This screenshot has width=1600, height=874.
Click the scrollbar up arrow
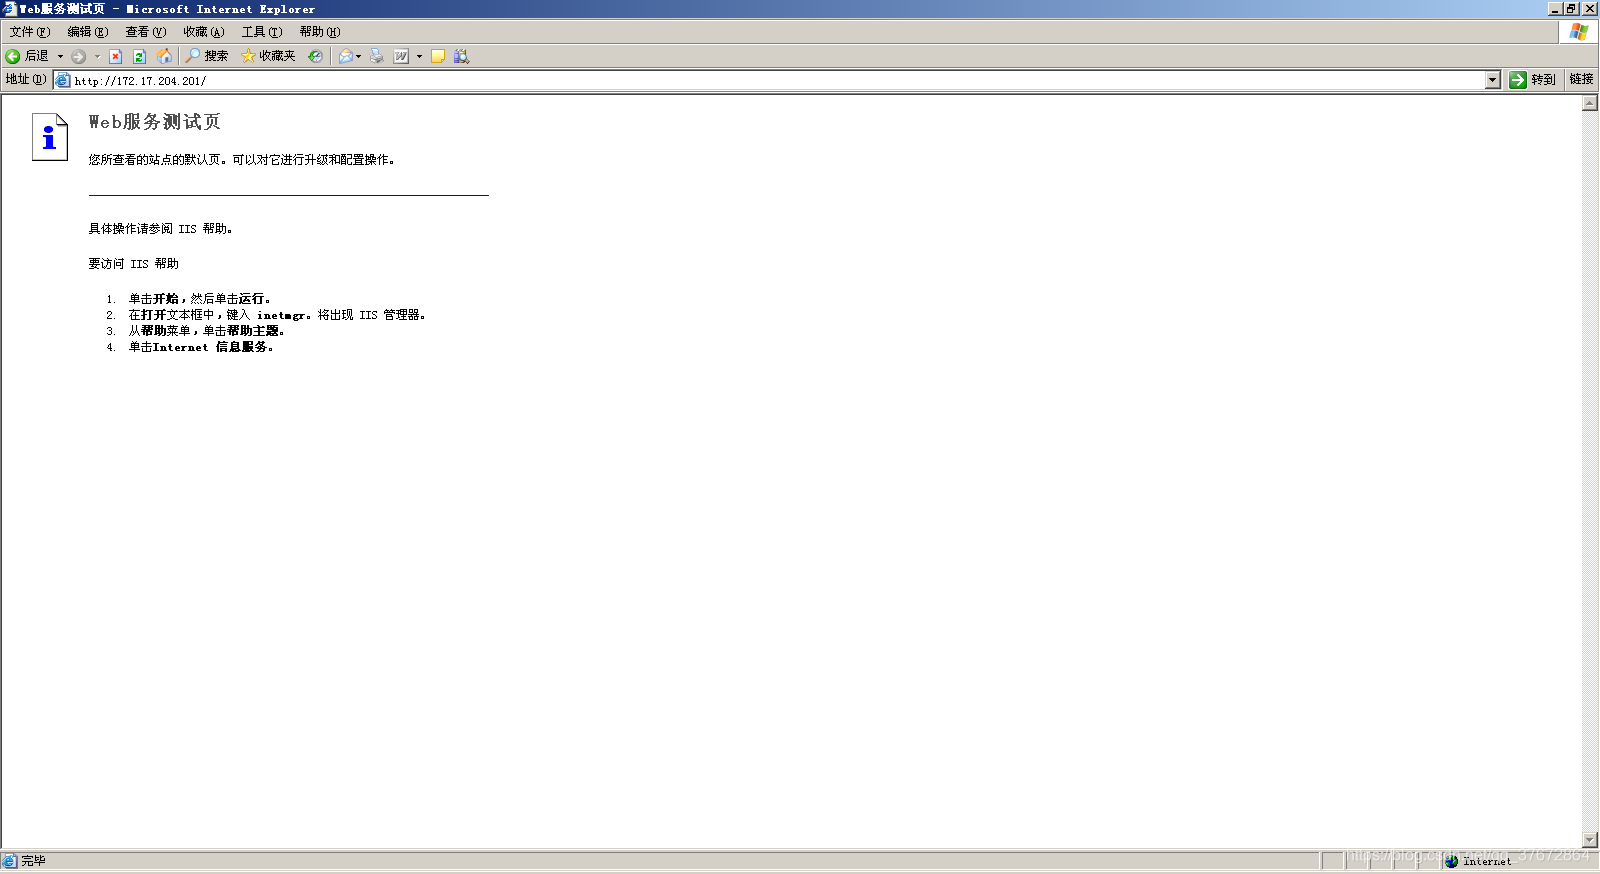click(x=1590, y=103)
